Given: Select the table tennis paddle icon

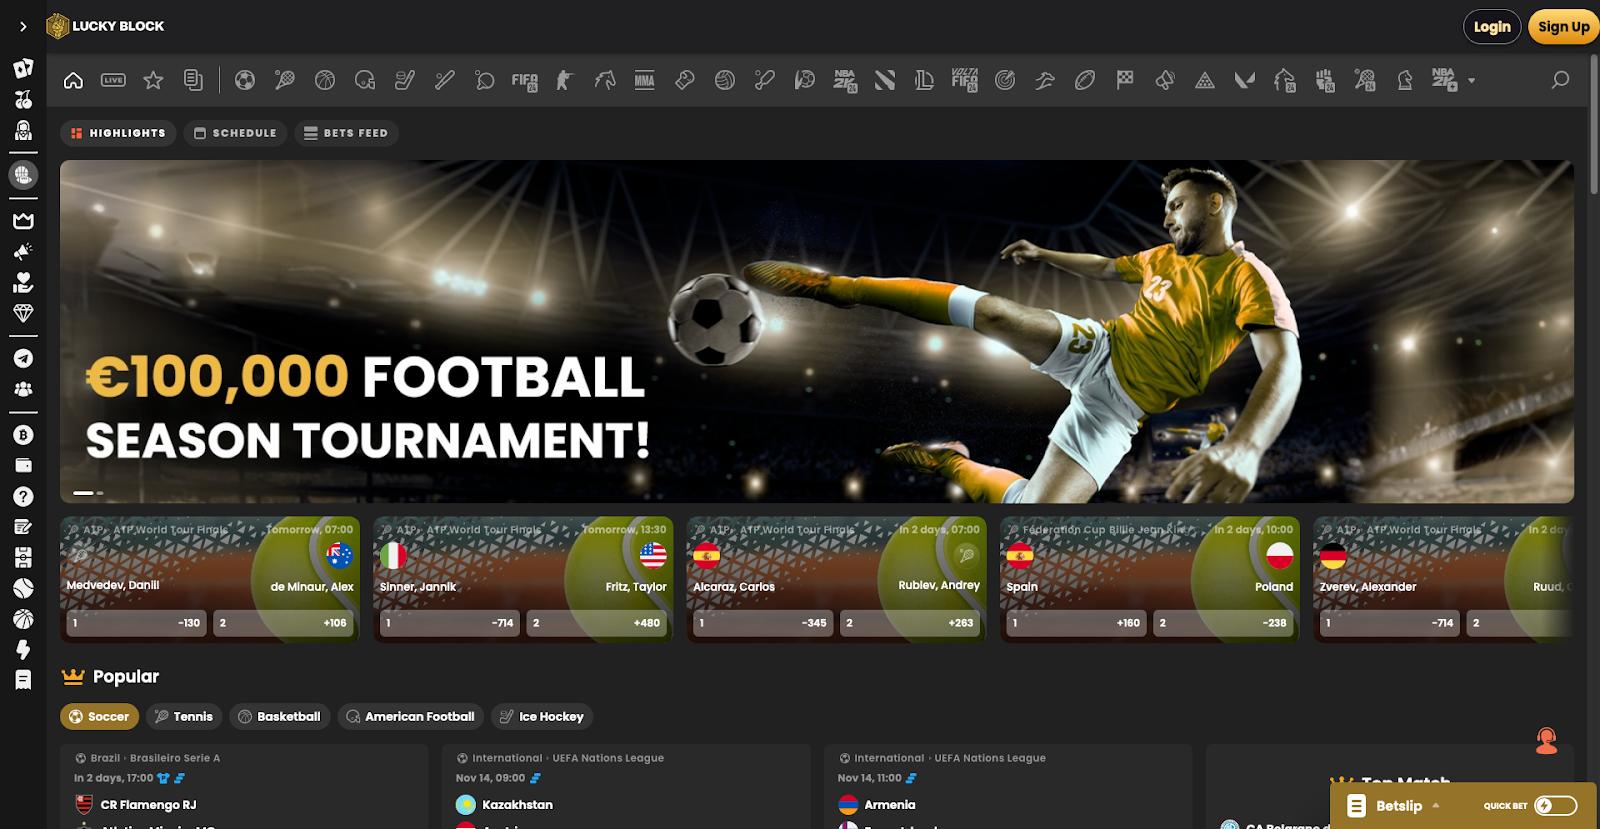Looking at the screenshot, I should tap(485, 80).
